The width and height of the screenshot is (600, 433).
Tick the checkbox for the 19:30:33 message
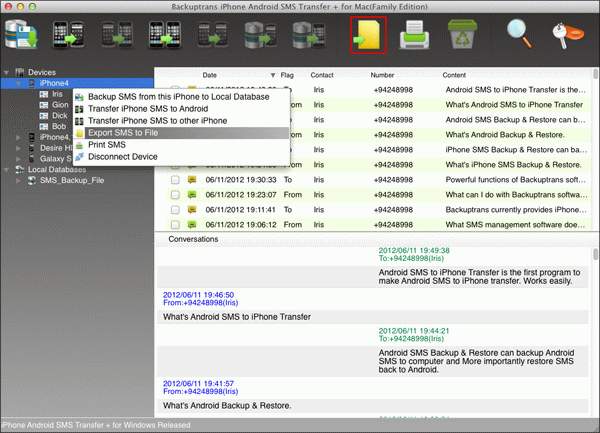click(175, 180)
